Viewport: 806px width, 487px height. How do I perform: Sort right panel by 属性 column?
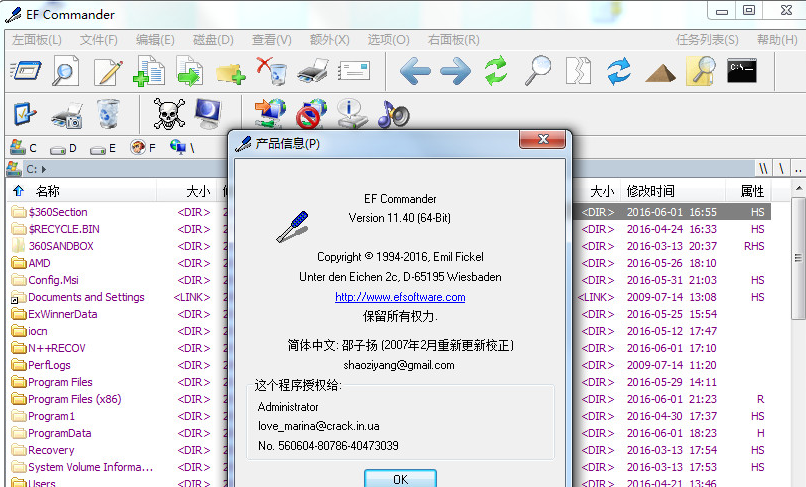click(752, 191)
